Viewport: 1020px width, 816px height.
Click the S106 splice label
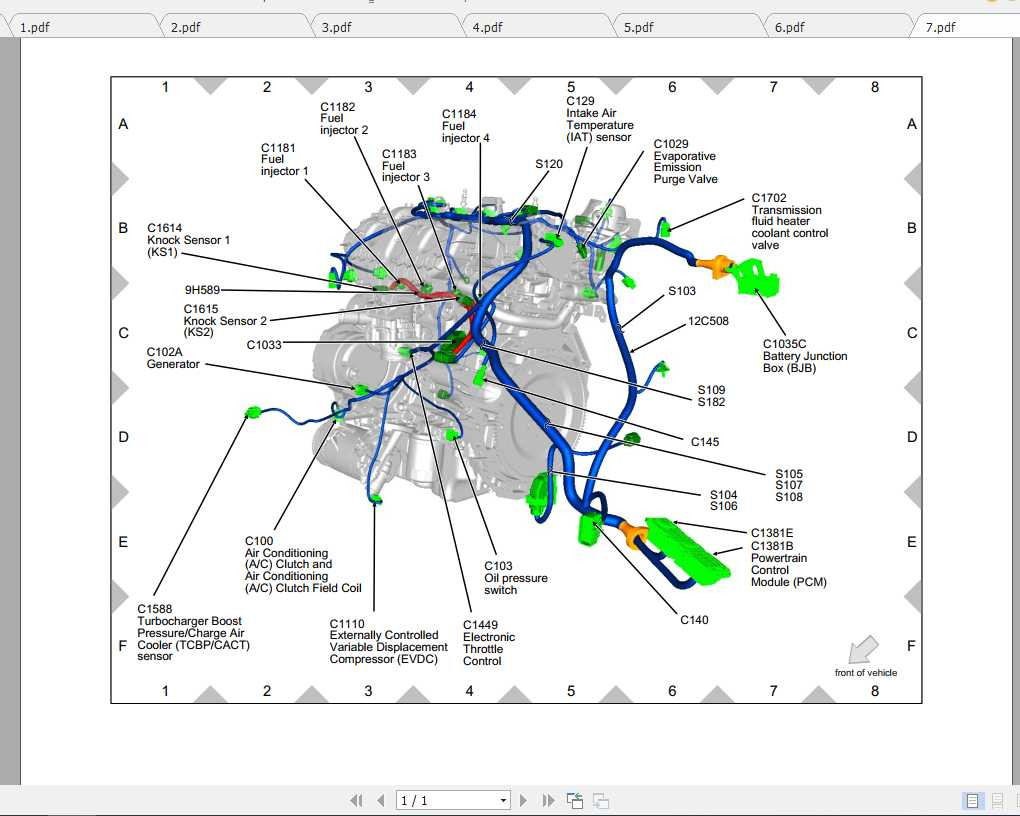pyautogui.click(x=723, y=506)
